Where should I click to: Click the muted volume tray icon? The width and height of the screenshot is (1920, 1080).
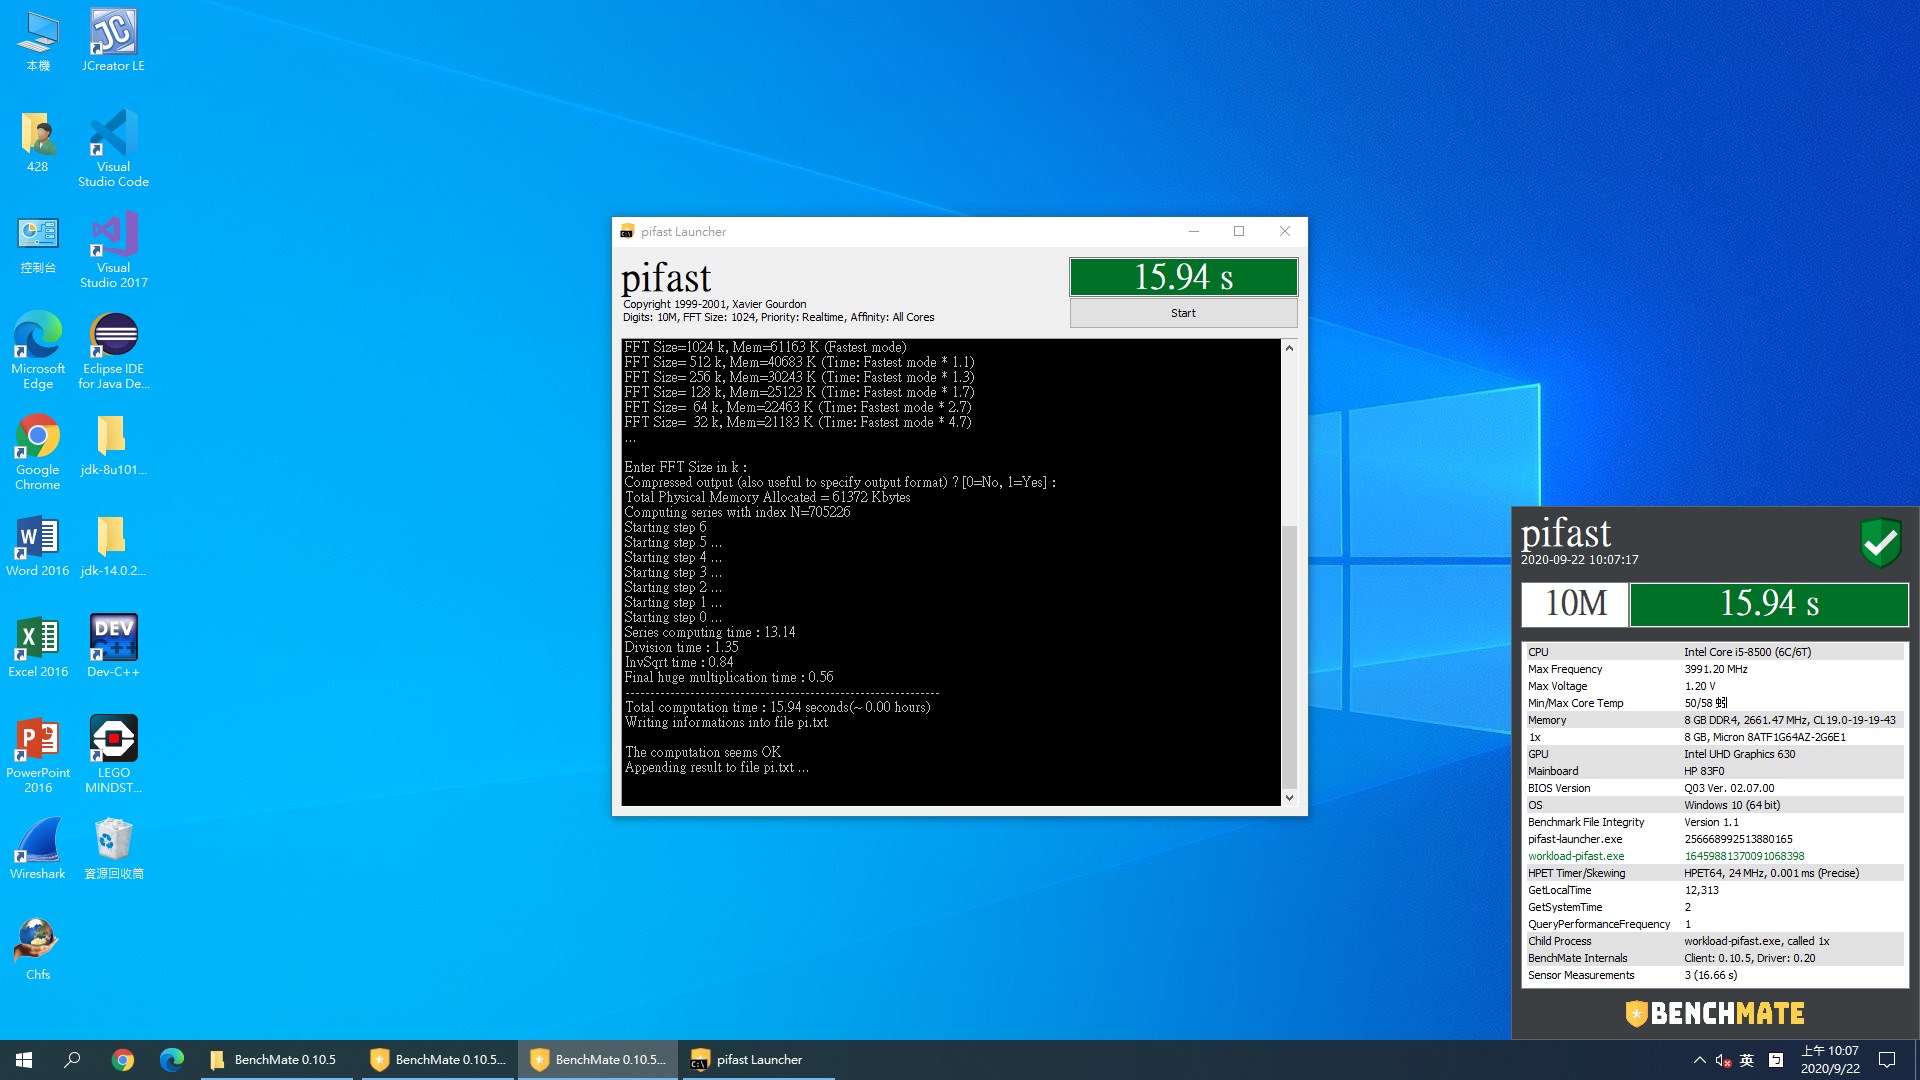[1723, 1060]
